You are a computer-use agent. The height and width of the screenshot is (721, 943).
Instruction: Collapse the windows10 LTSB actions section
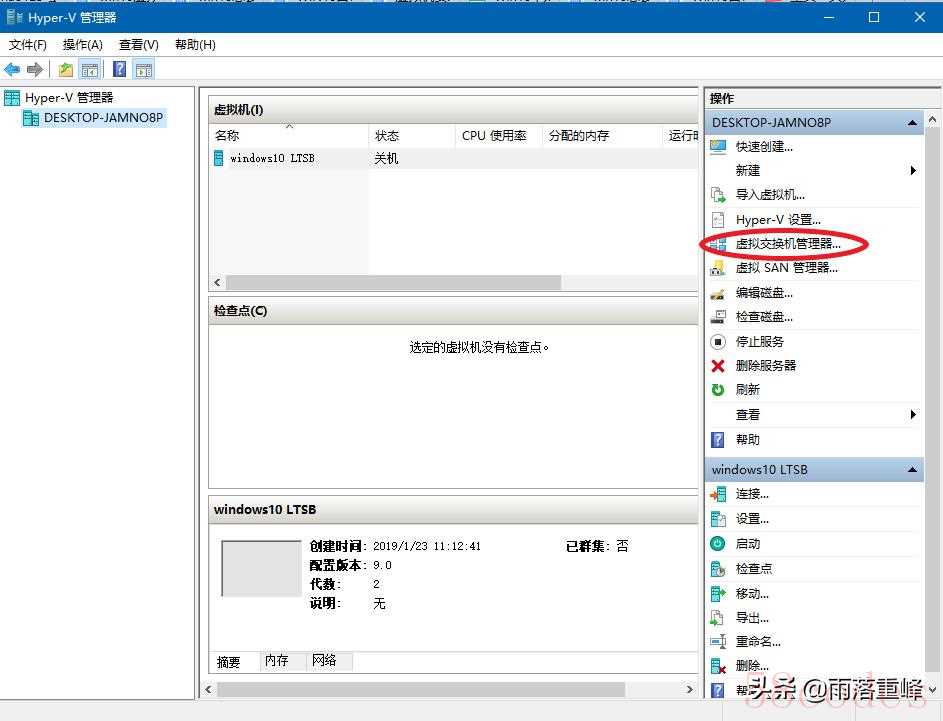coord(912,470)
